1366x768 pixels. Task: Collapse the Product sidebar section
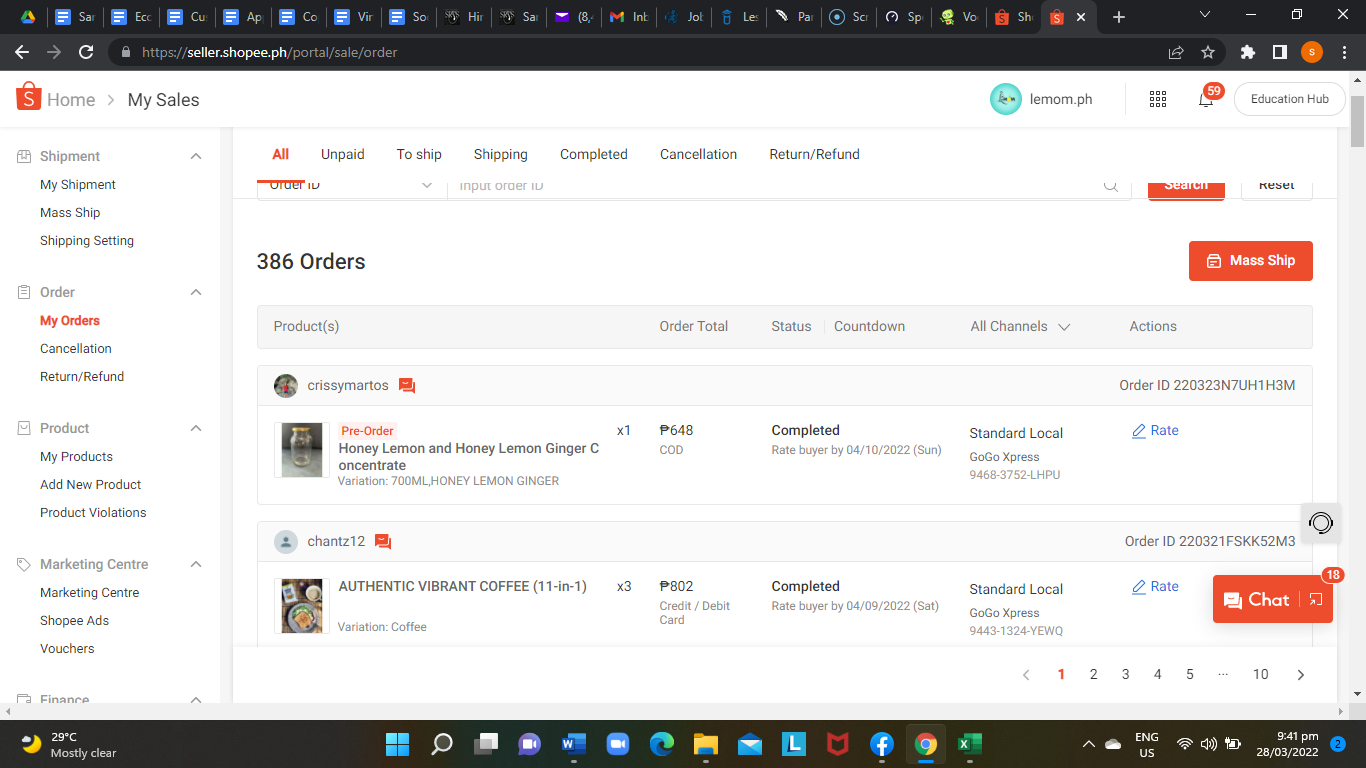tap(196, 428)
